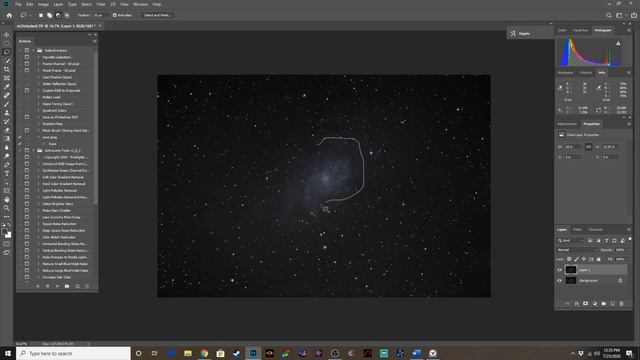Select the Crop tool
The width and height of the screenshot is (640, 360).
(x=7, y=69)
